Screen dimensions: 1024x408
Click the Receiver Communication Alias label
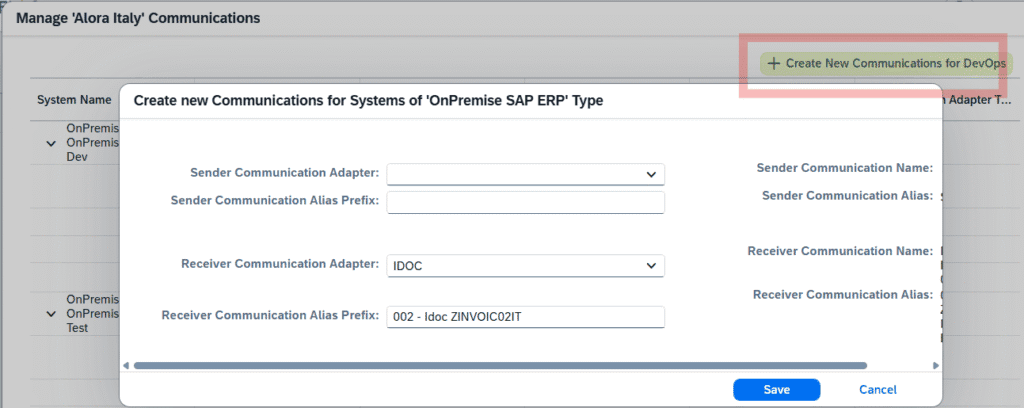point(842,294)
